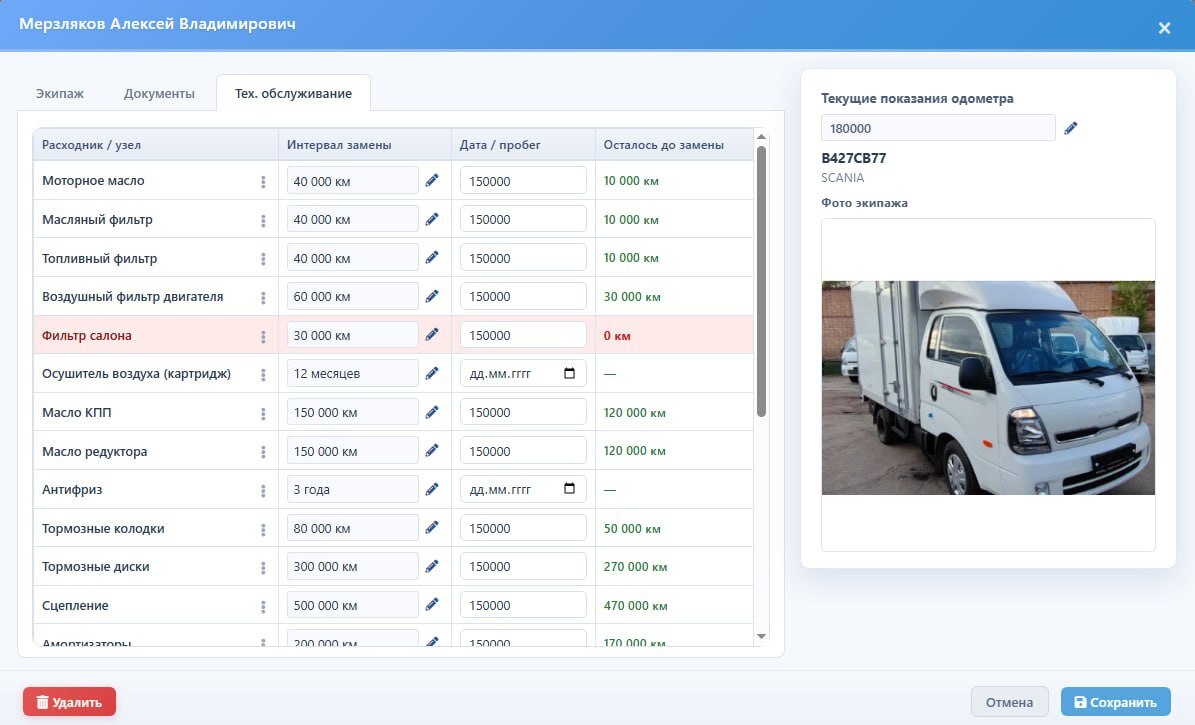Viewport: 1195px width, 725px height.
Task: Click the scrollbar down arrow in table
Action: click(x=761, y=637)
